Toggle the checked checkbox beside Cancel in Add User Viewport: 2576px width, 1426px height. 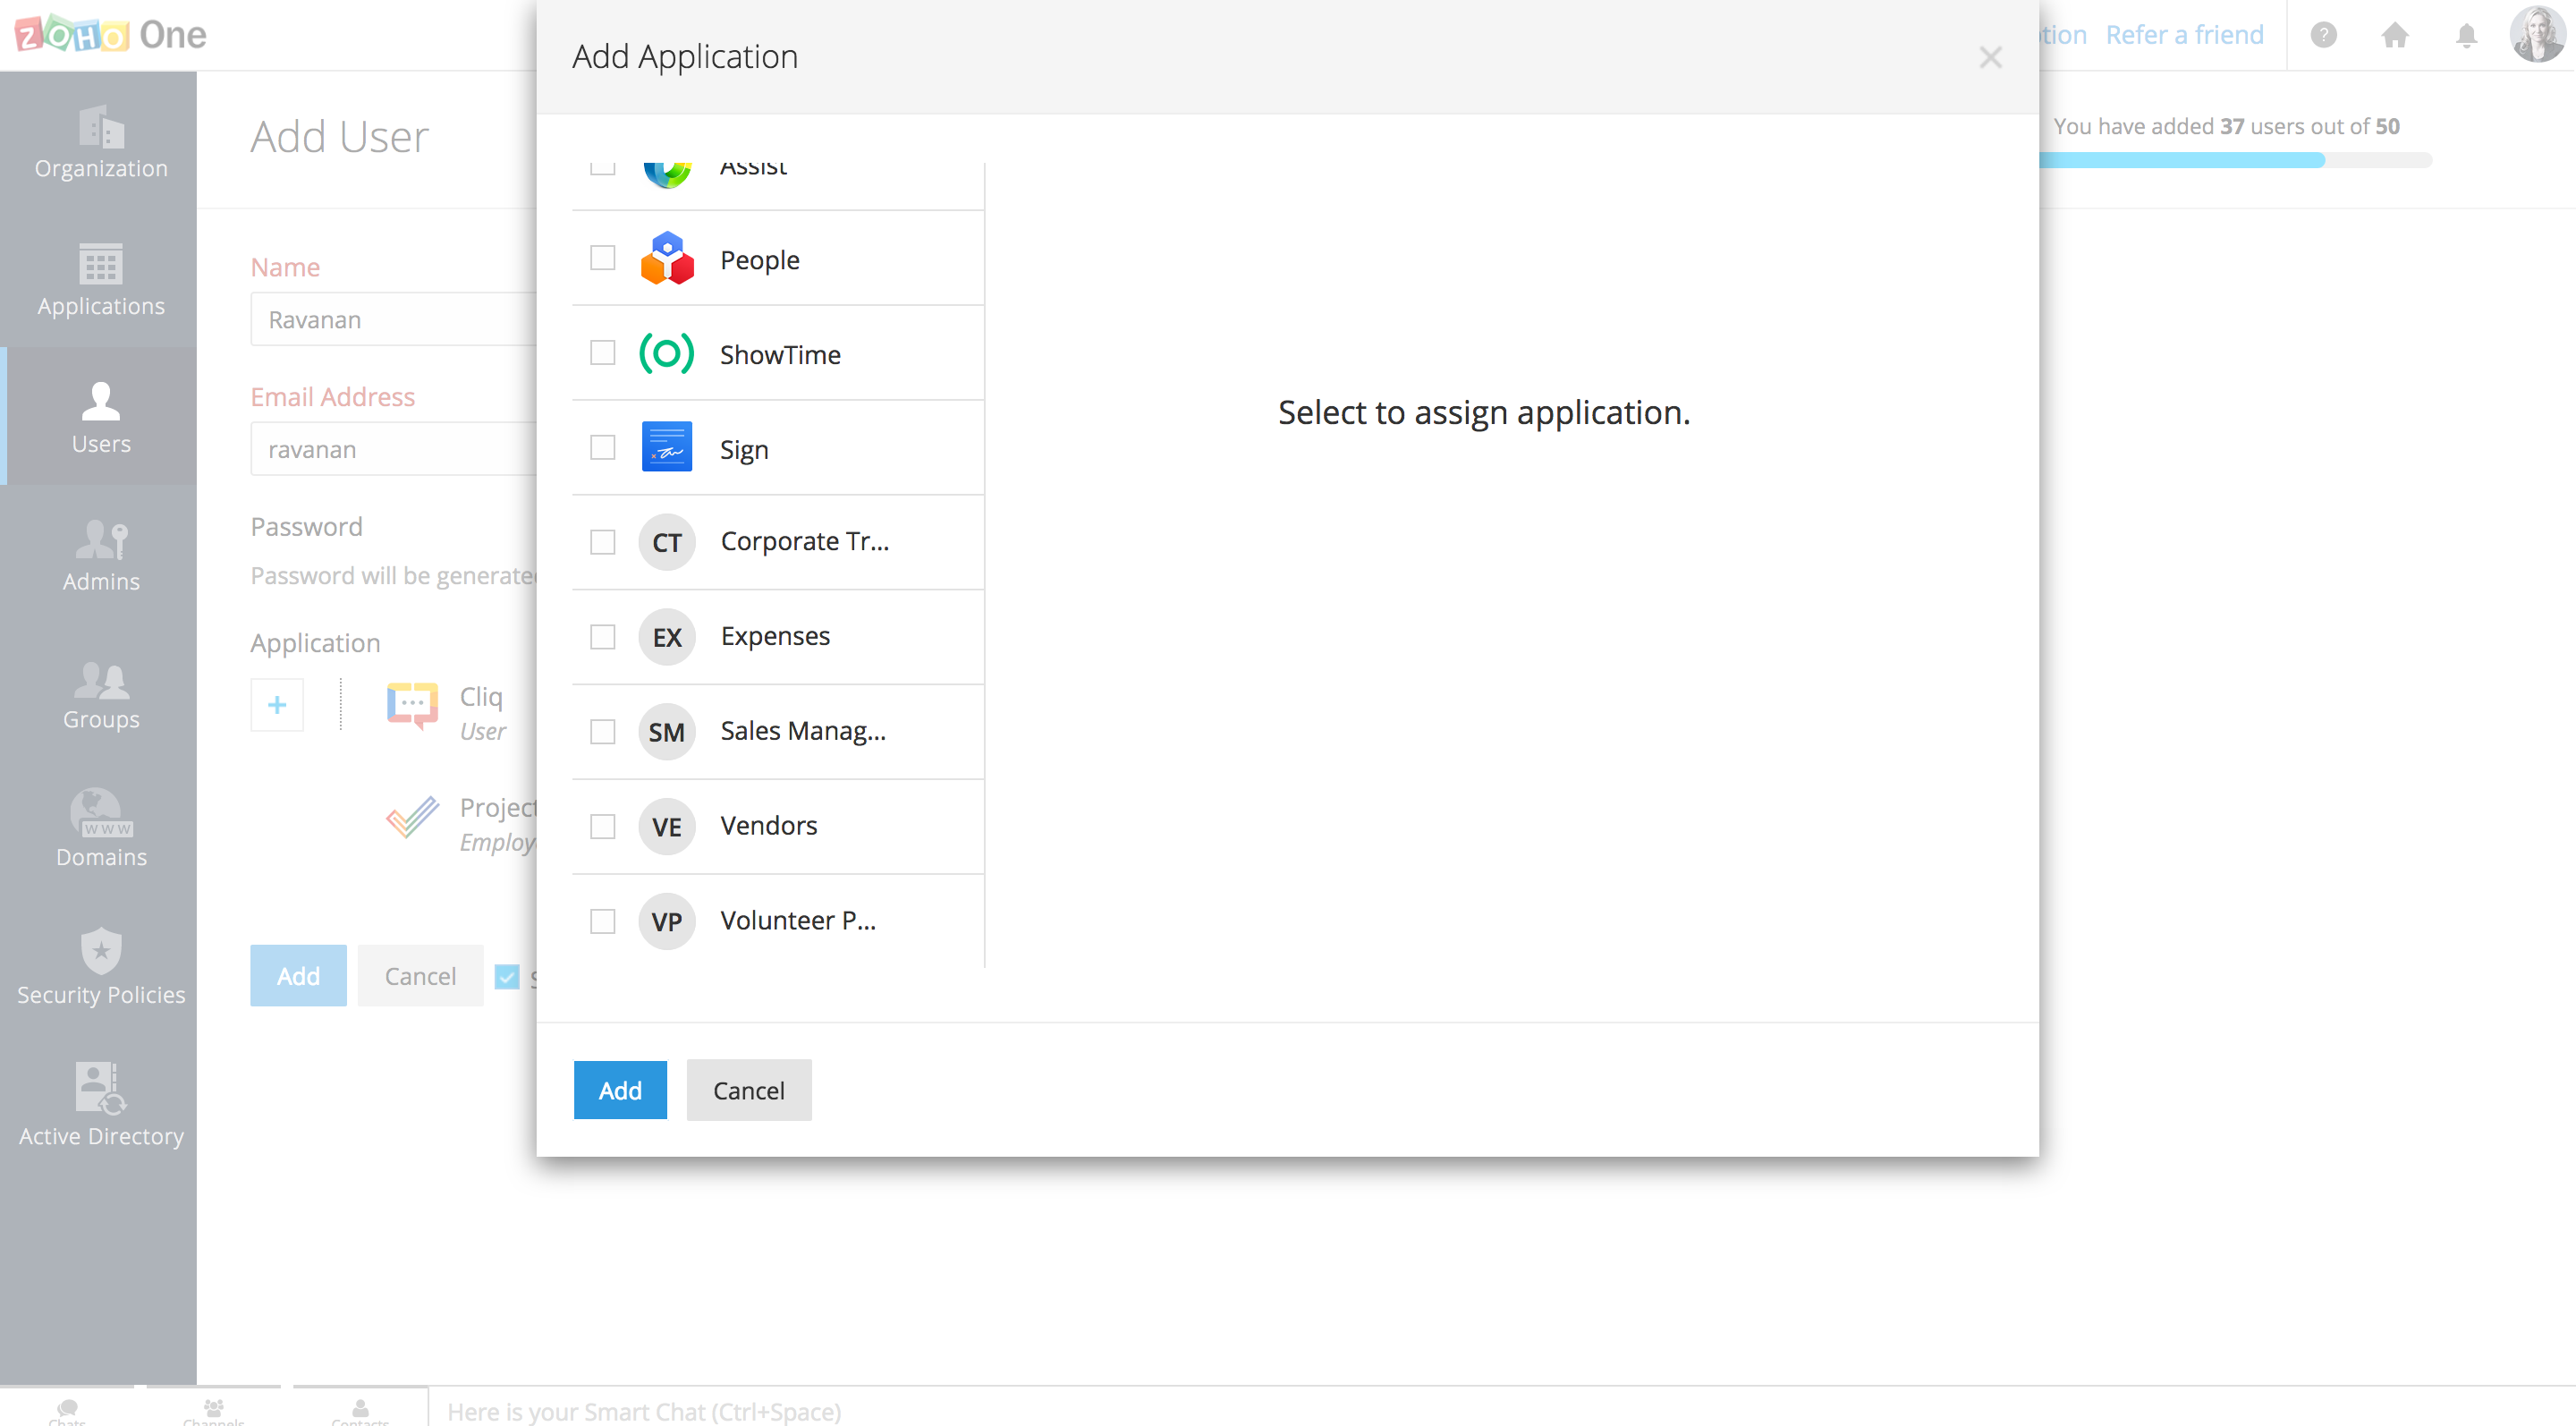click(507, 976)
